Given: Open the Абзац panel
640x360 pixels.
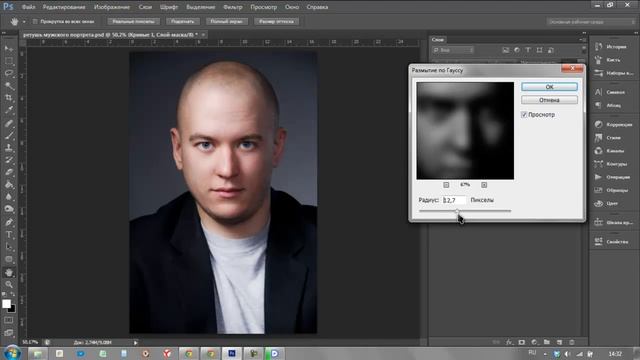Looking at the screenshot, I should click(x=609, y=105).
